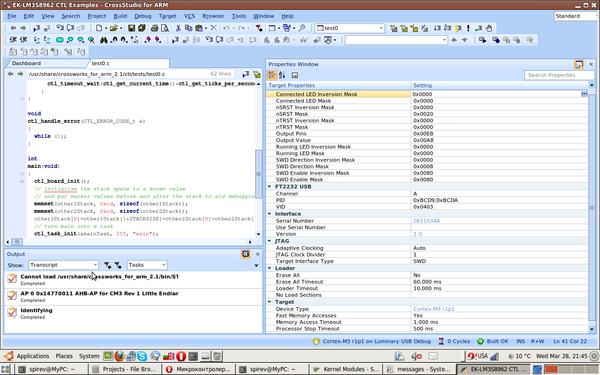Toggle the first filter icon in the Output panel
The width and height of the screenshot is (600, 375).
[107, 265]
